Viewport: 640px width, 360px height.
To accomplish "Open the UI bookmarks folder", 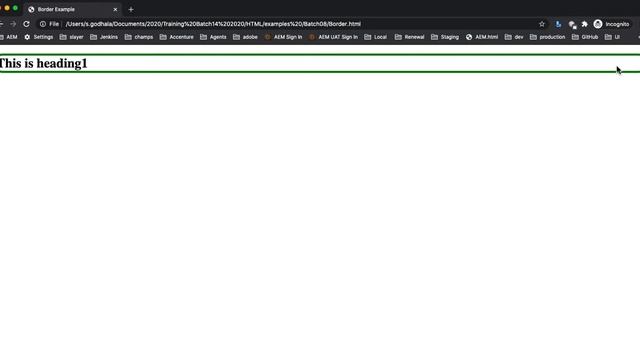I will (x=612, y=37).
